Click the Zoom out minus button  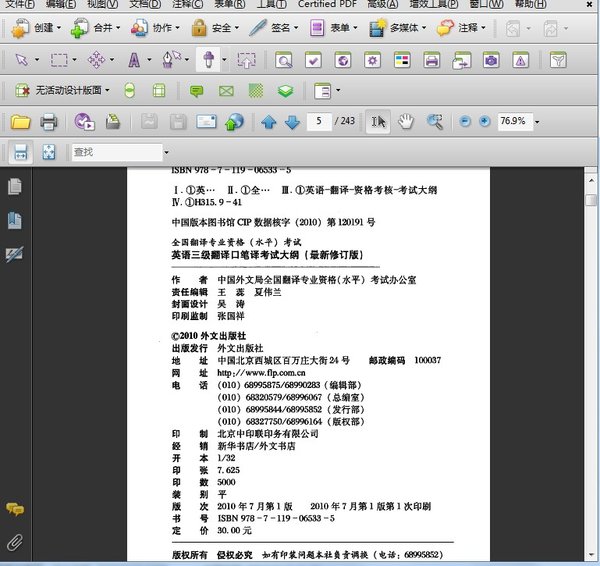tap(465, 122)
